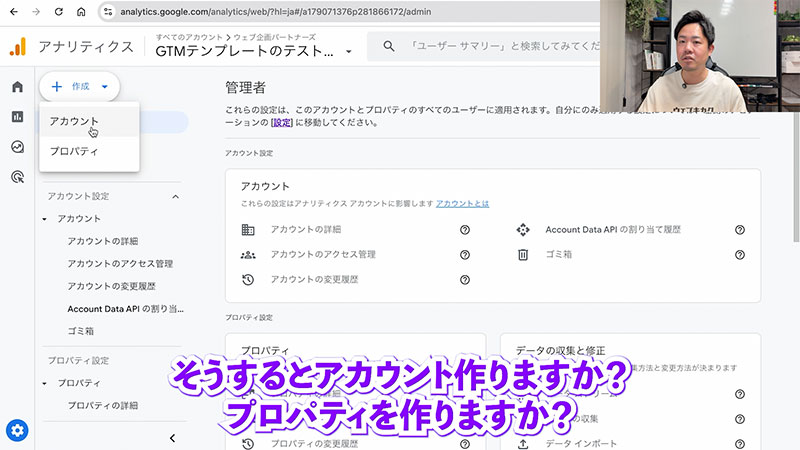Click the trash can icon beside ゴミ箱

pos(523,255)
